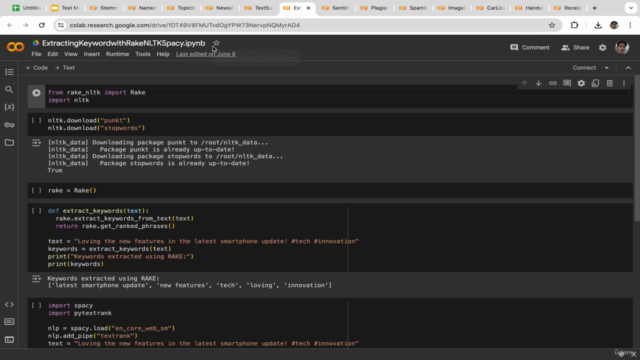
Task: Move the selected cell up
Action: pos(524,83)
